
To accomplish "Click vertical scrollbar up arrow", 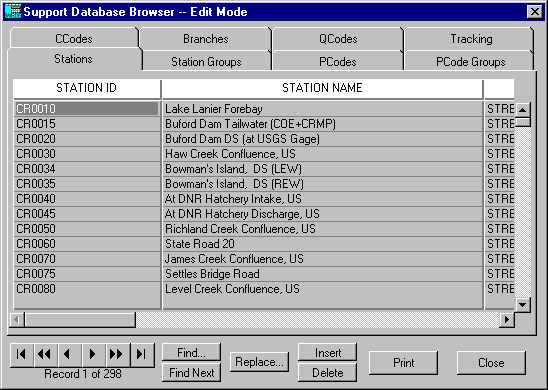I will click(522, 110).
